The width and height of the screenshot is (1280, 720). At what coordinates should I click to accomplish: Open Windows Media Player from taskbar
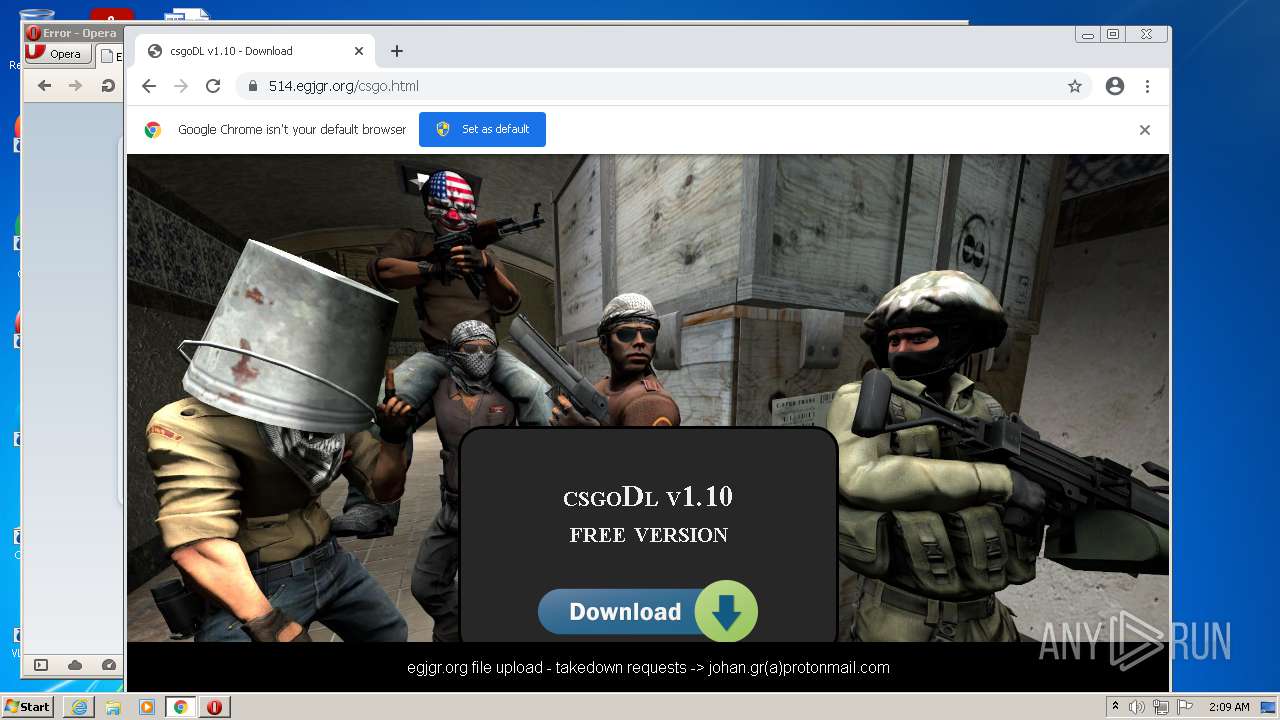coord(147,707)
